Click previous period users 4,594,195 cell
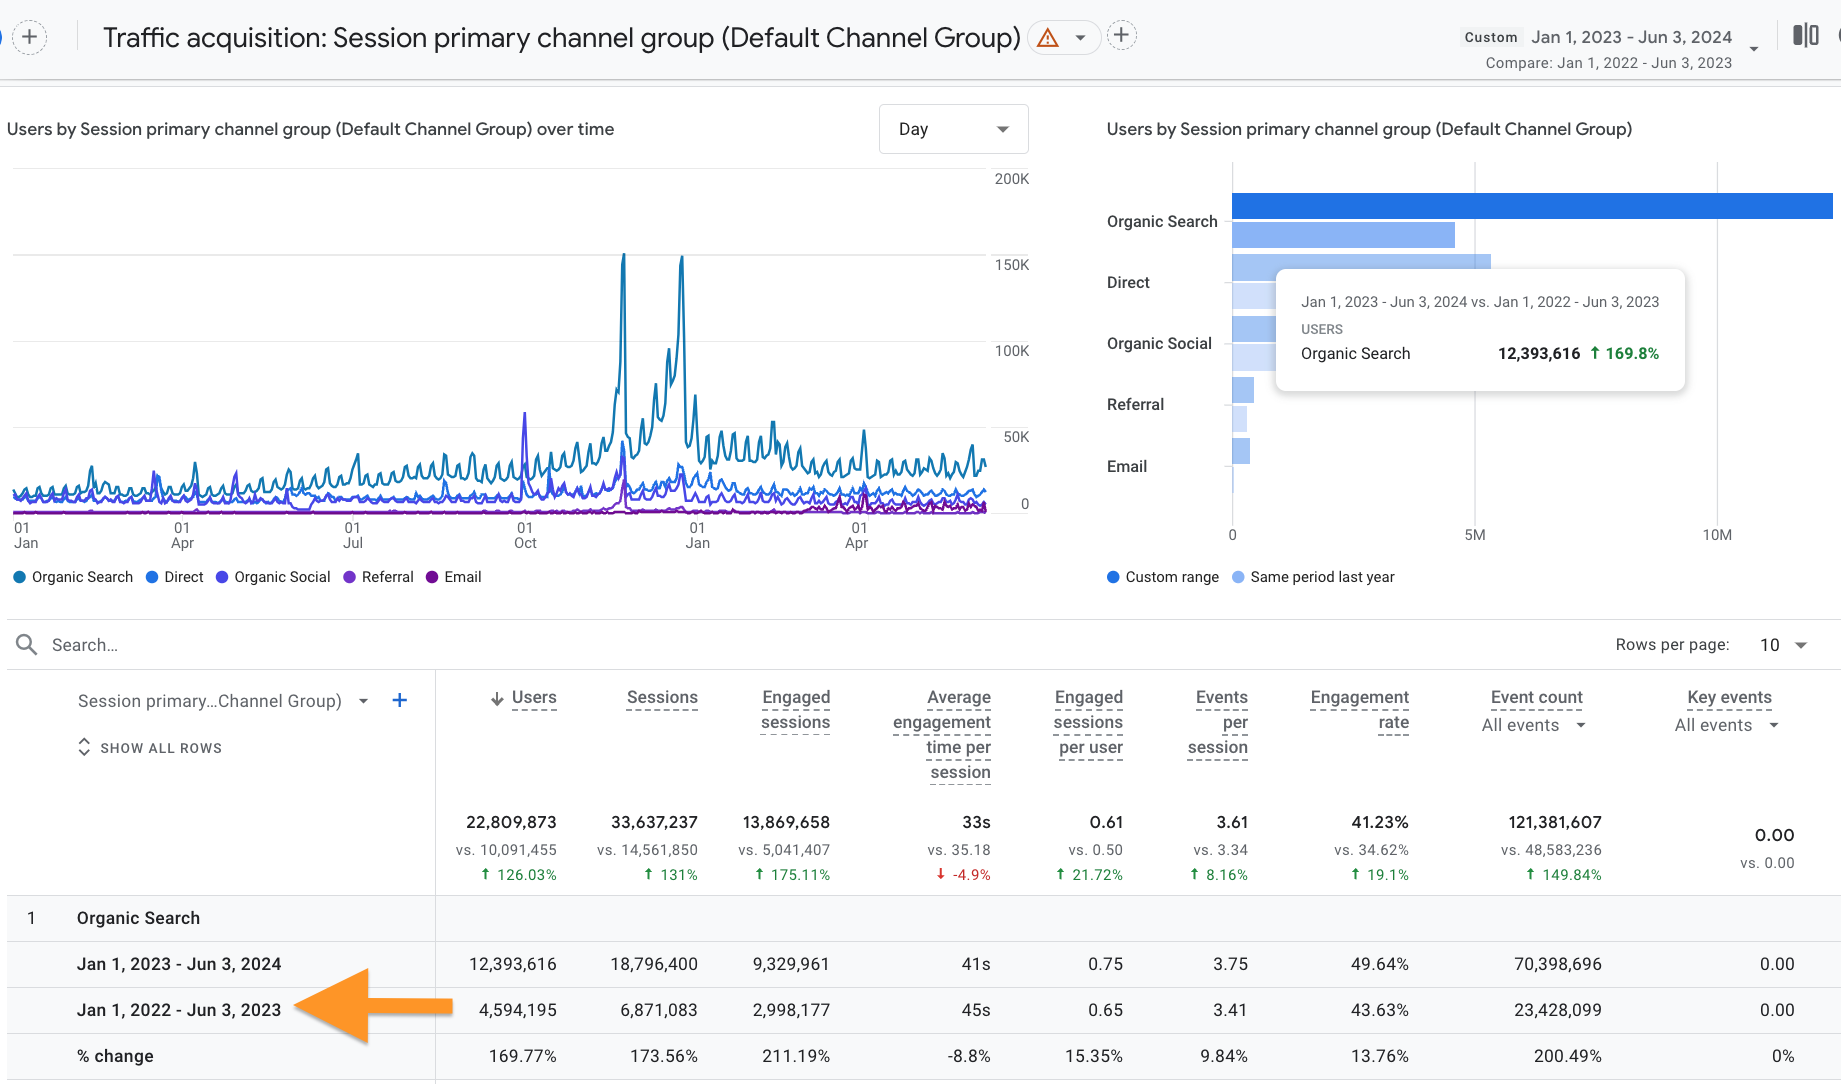This screenshot has height=1084, width=1841. click(x=518, y=1010)
